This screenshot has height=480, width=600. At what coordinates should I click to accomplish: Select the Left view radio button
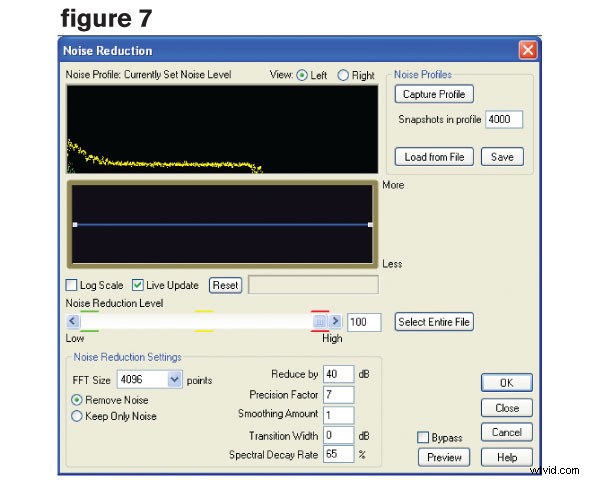302,75
